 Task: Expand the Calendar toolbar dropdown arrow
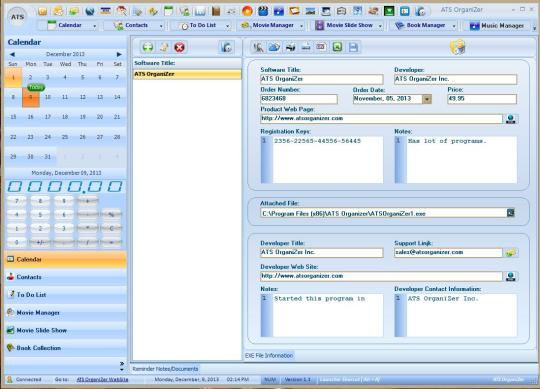[95, 26]
